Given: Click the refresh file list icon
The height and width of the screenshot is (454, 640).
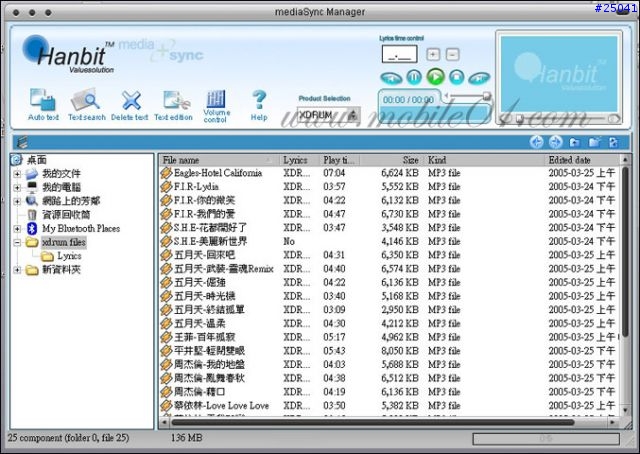Looking at the screenshot, I should (x=613, y=142).
